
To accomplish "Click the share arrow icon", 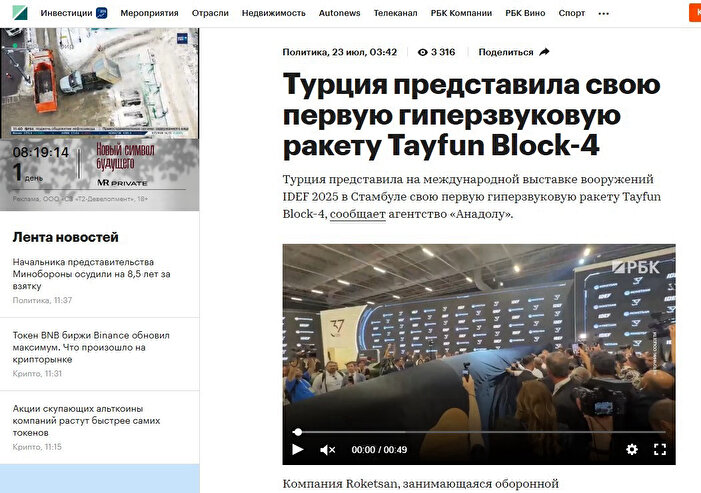I will [x=544, y=52].
